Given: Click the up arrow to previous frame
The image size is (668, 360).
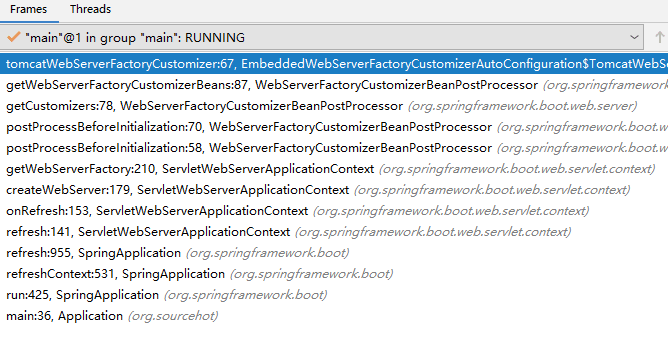Looking at the screenshot, I should coord(659,37).
